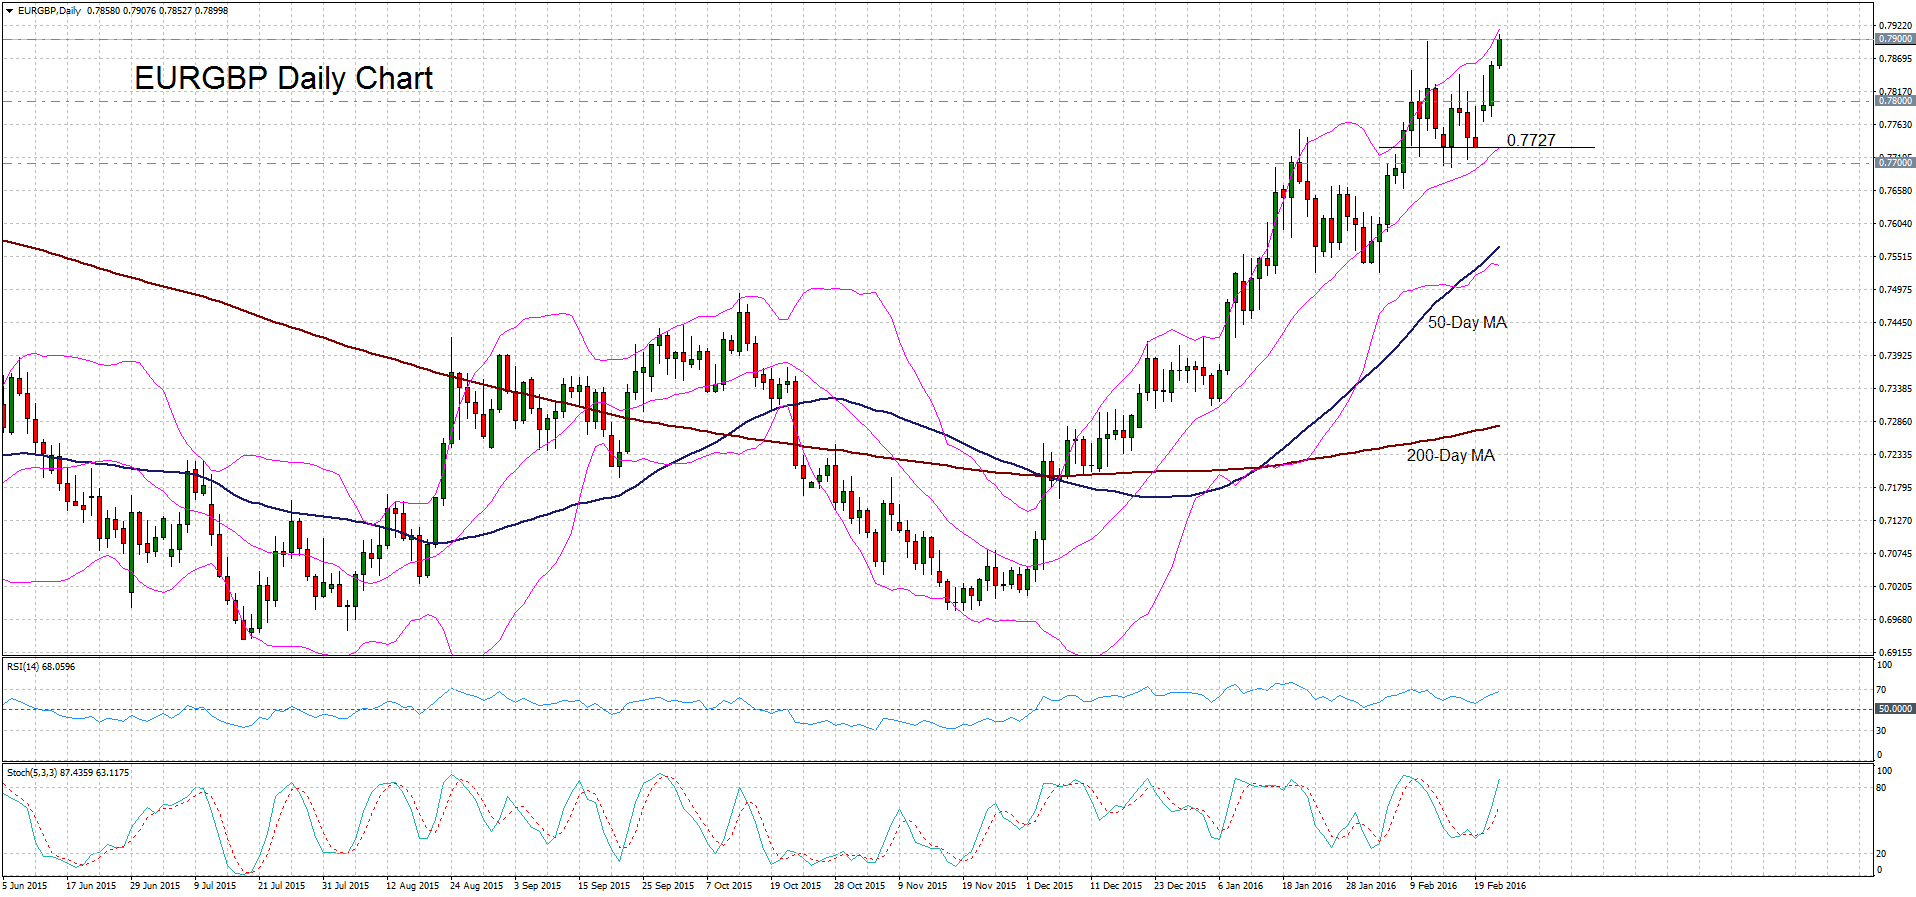Click the 24 Aug 2015 date label
This screenshot has height=897, width=1916.
pyautogui.click(x=476, y=886)
